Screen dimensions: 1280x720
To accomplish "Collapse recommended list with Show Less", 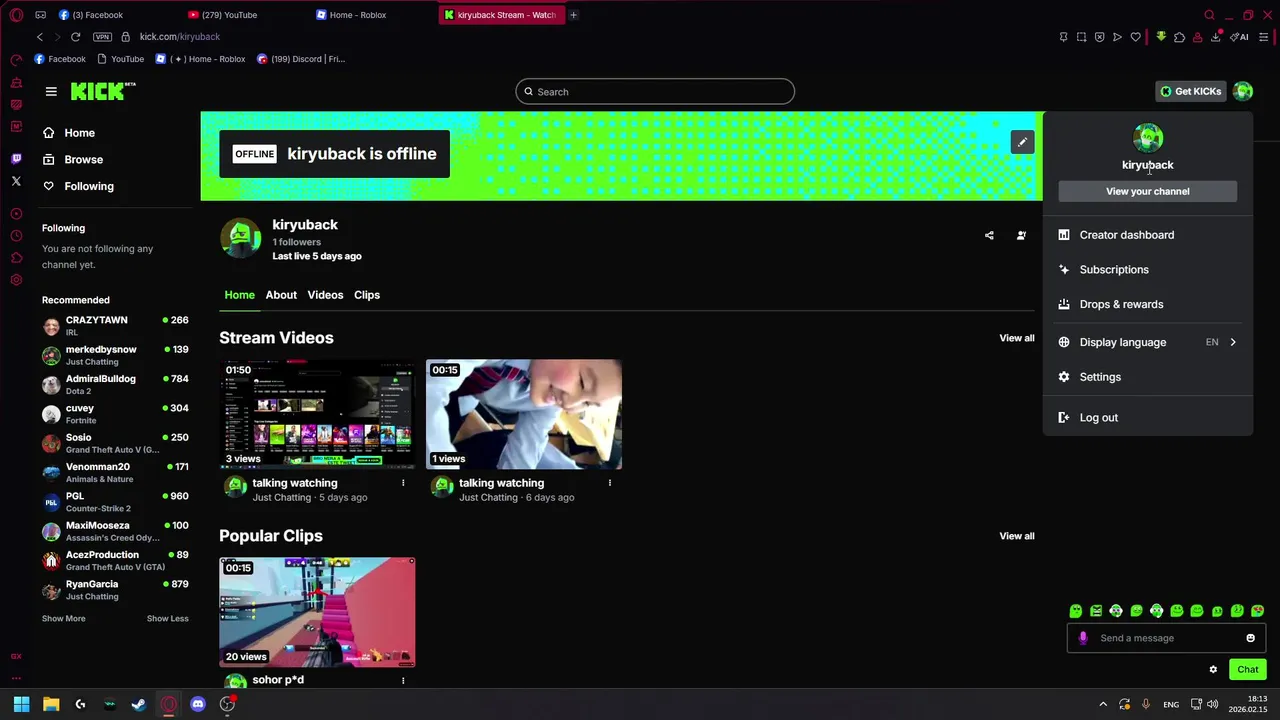I will pyautogui.click(x=167, y=618).
